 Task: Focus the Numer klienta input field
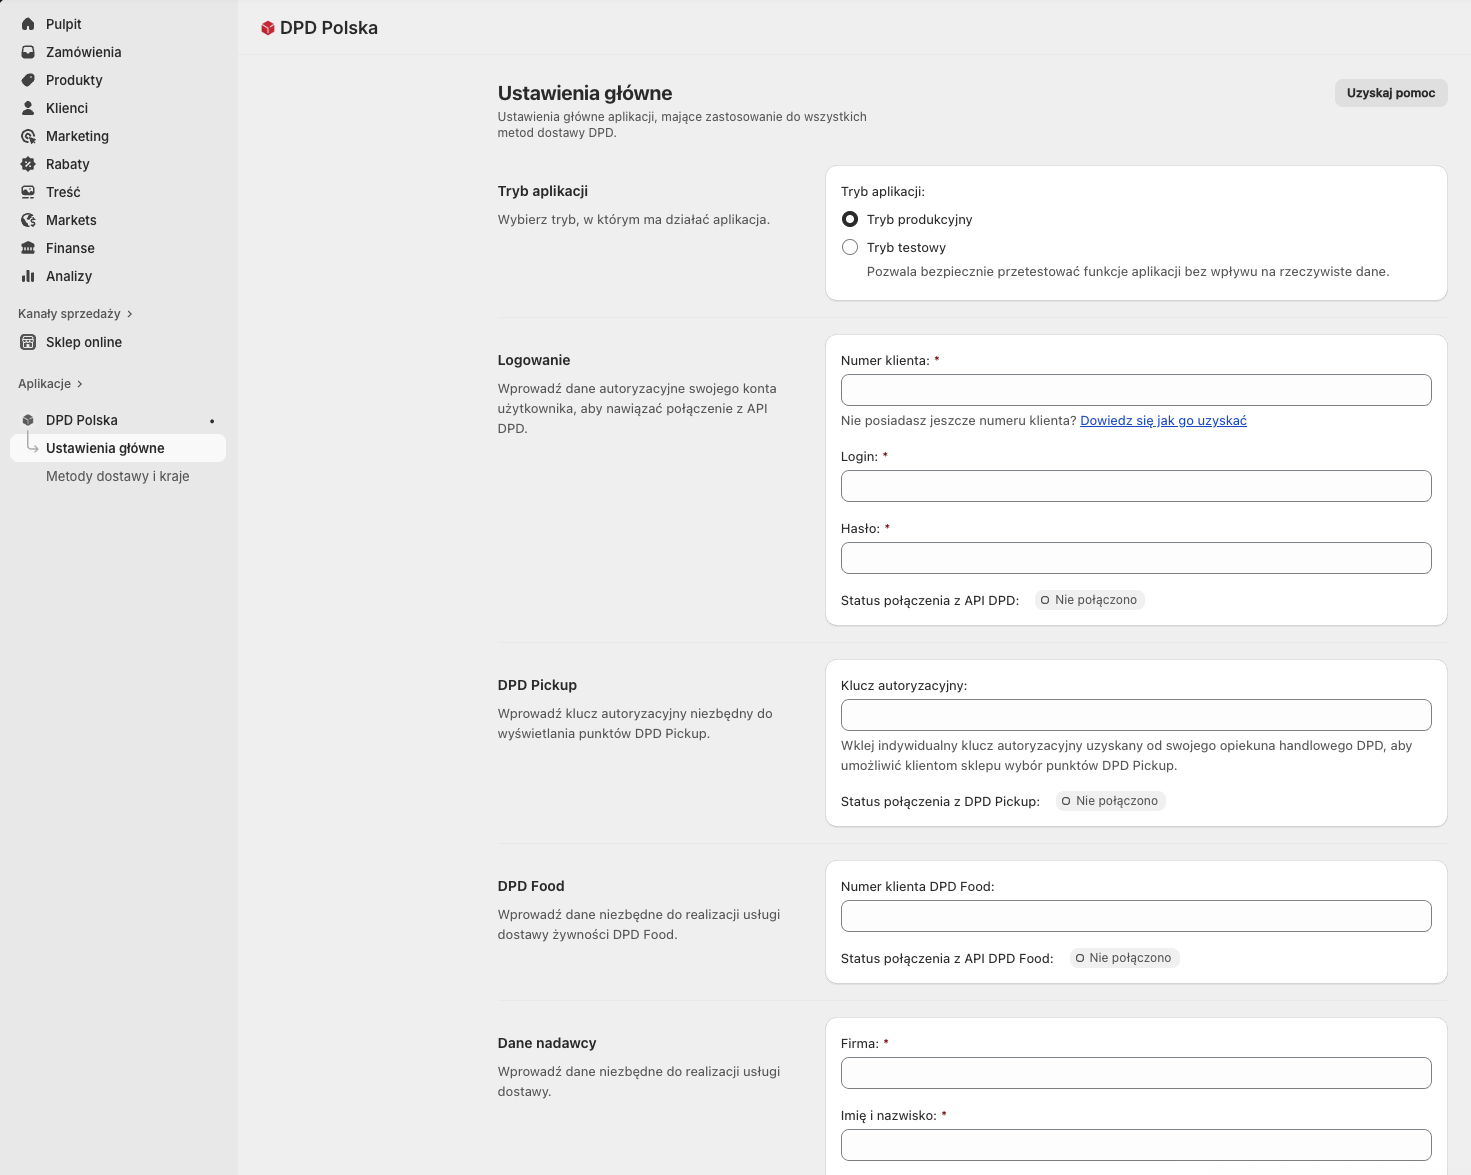point(1135,390)
